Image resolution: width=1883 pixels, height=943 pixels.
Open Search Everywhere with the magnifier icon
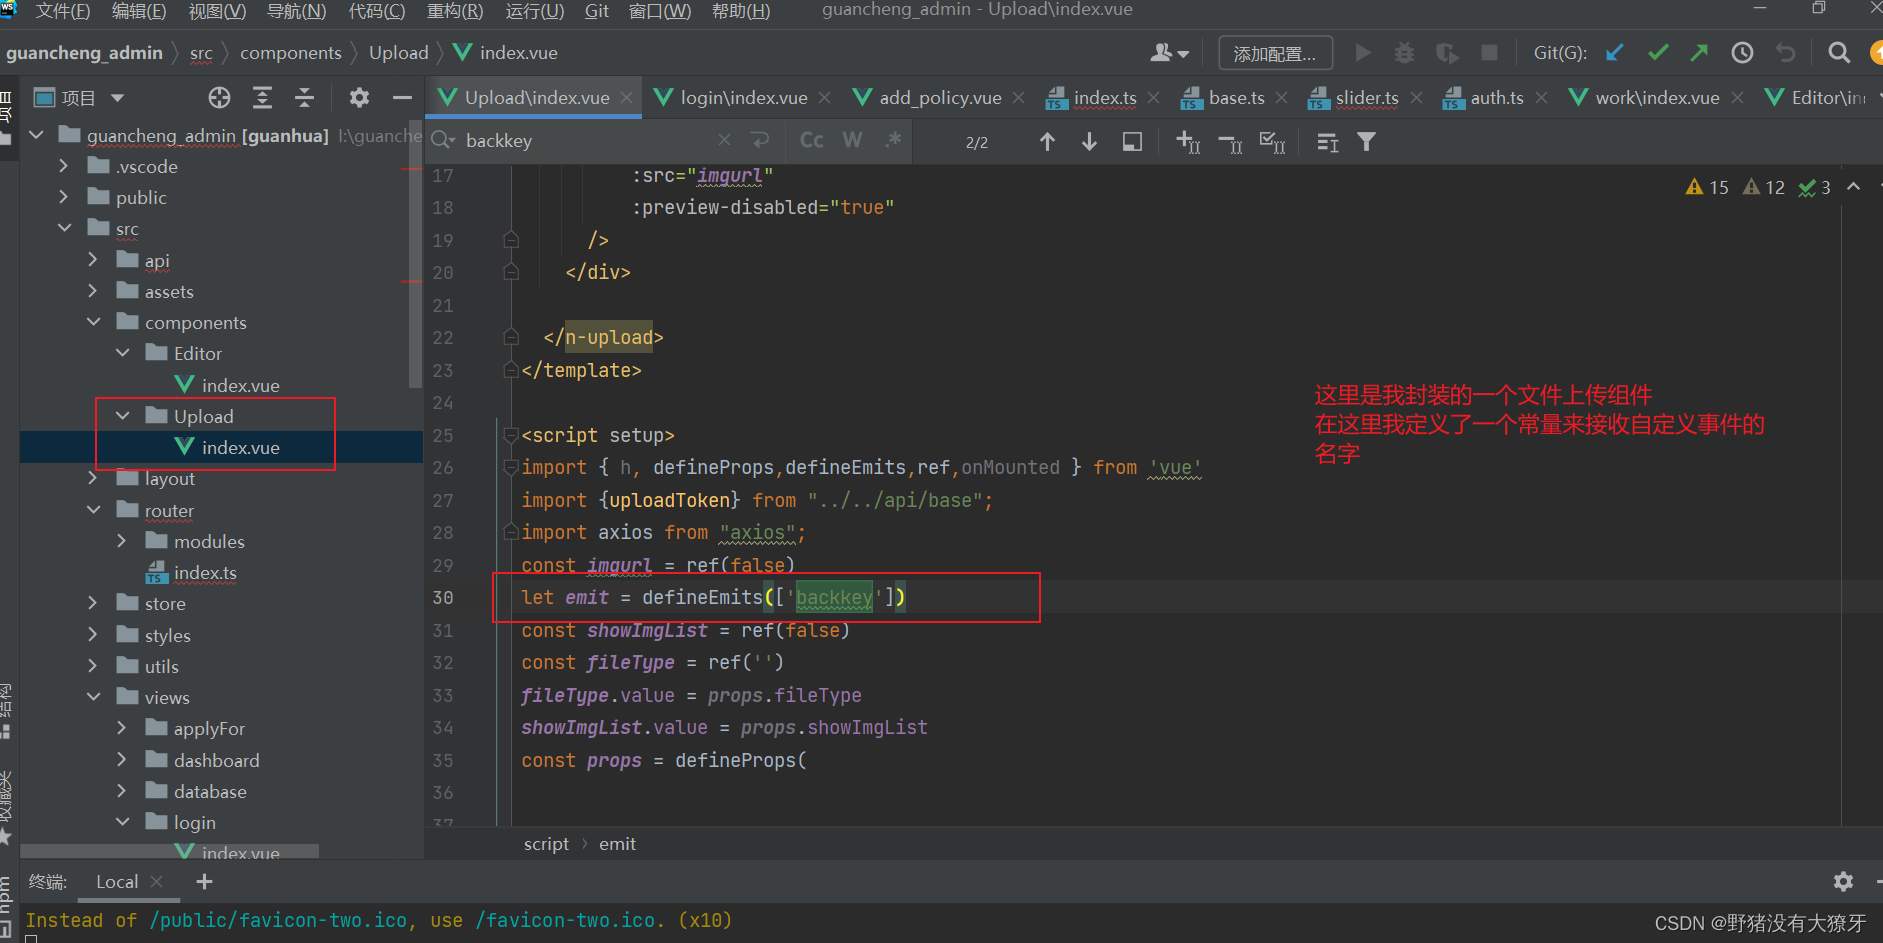tap(1838, 52)
